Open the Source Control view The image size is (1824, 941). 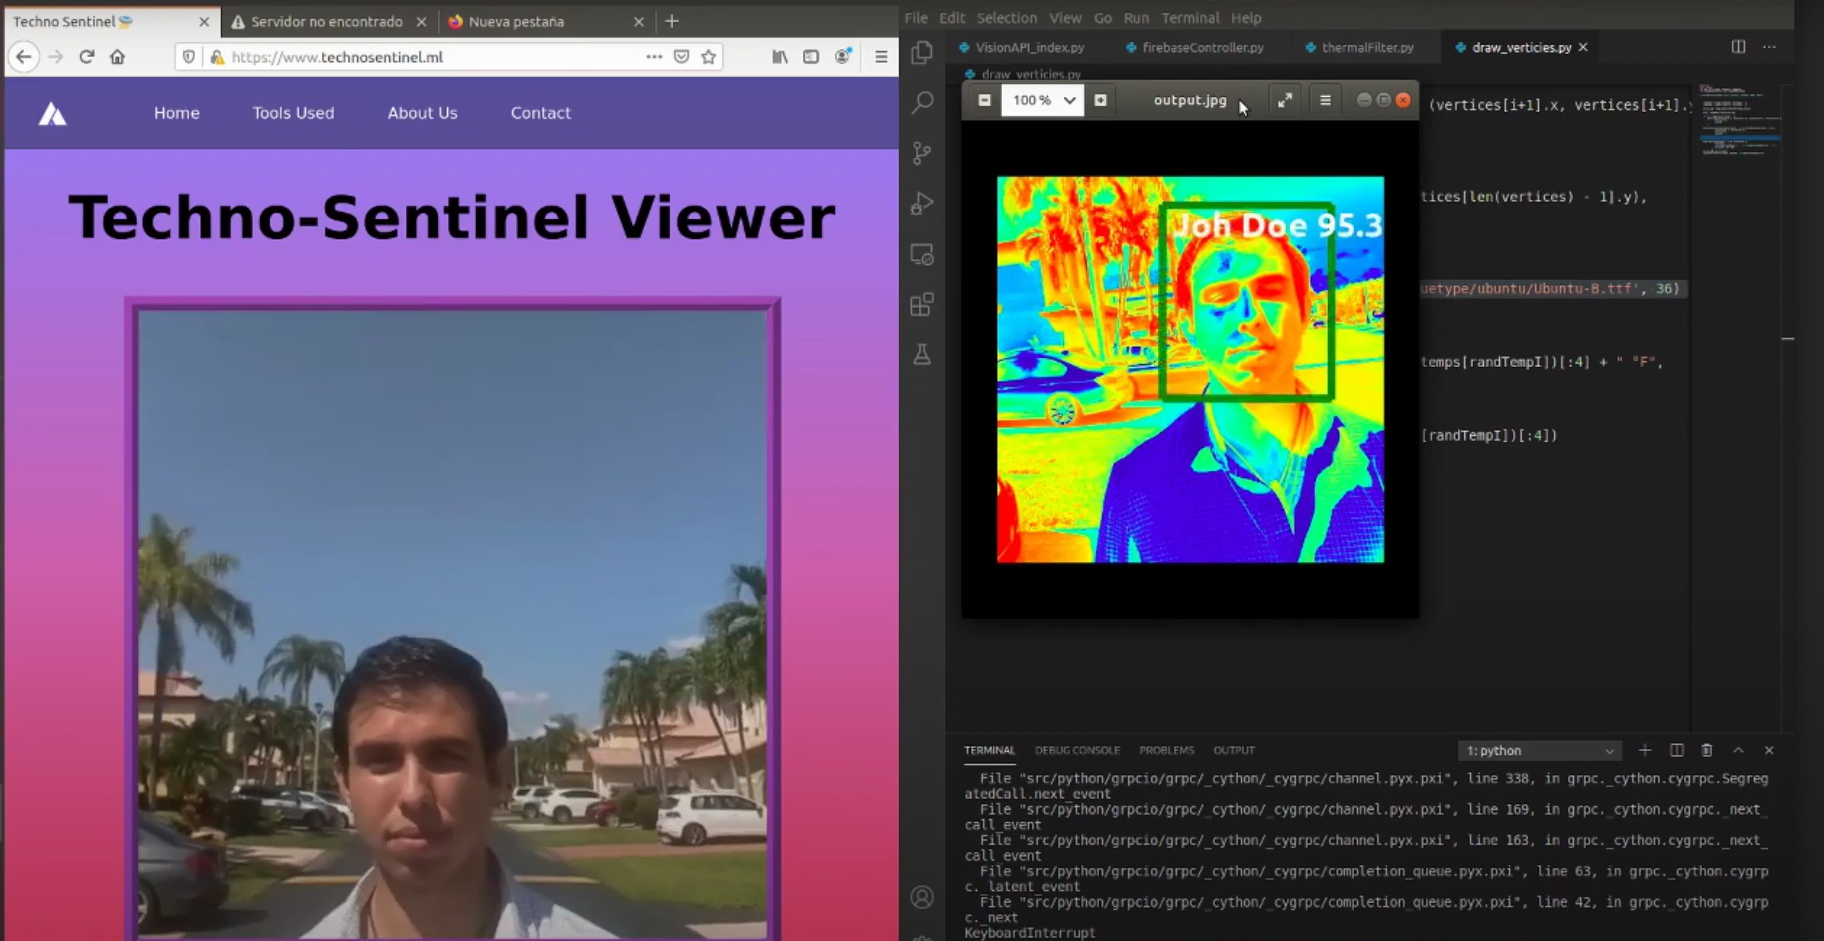coord(922,153)
